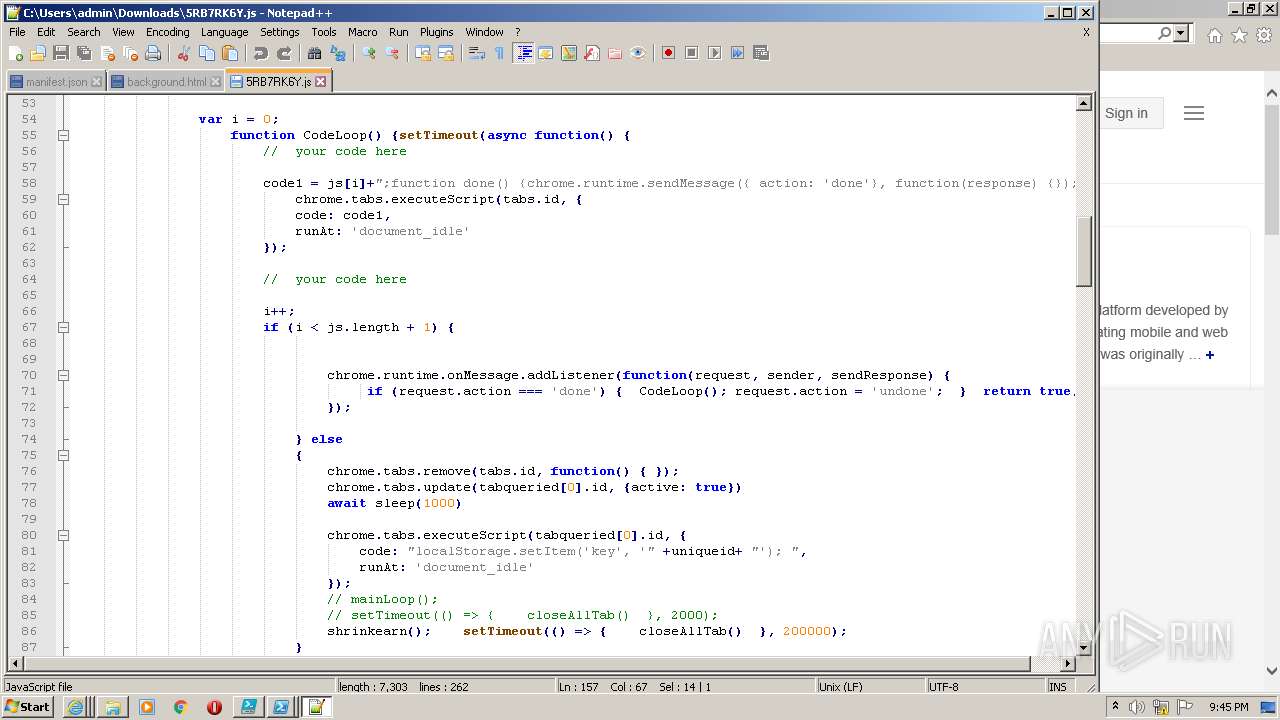
Task: Click the Zoom Out toolbar icon
Action: pyautogui.click(x=392, y=53)
